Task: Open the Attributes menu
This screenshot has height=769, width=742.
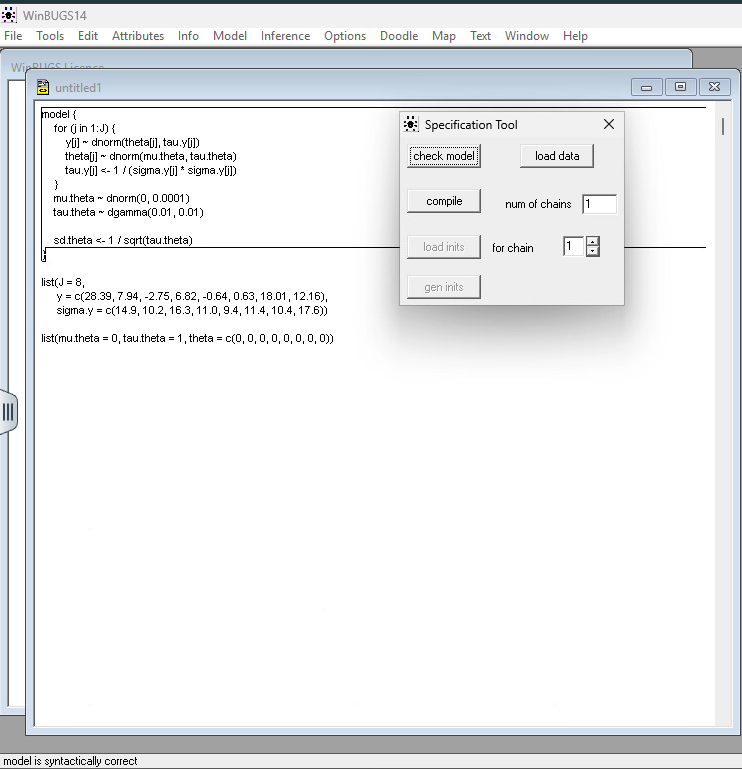Action: [x=138, y=36]
